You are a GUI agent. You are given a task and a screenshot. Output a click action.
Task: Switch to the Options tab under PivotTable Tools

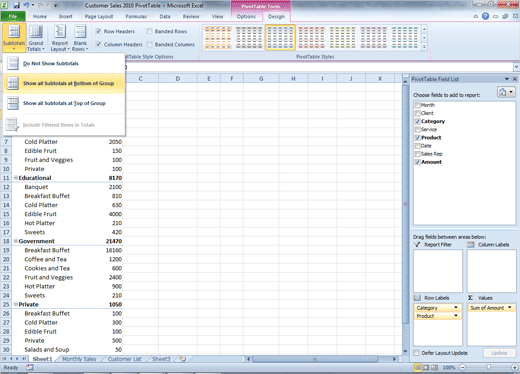[246, 16]
